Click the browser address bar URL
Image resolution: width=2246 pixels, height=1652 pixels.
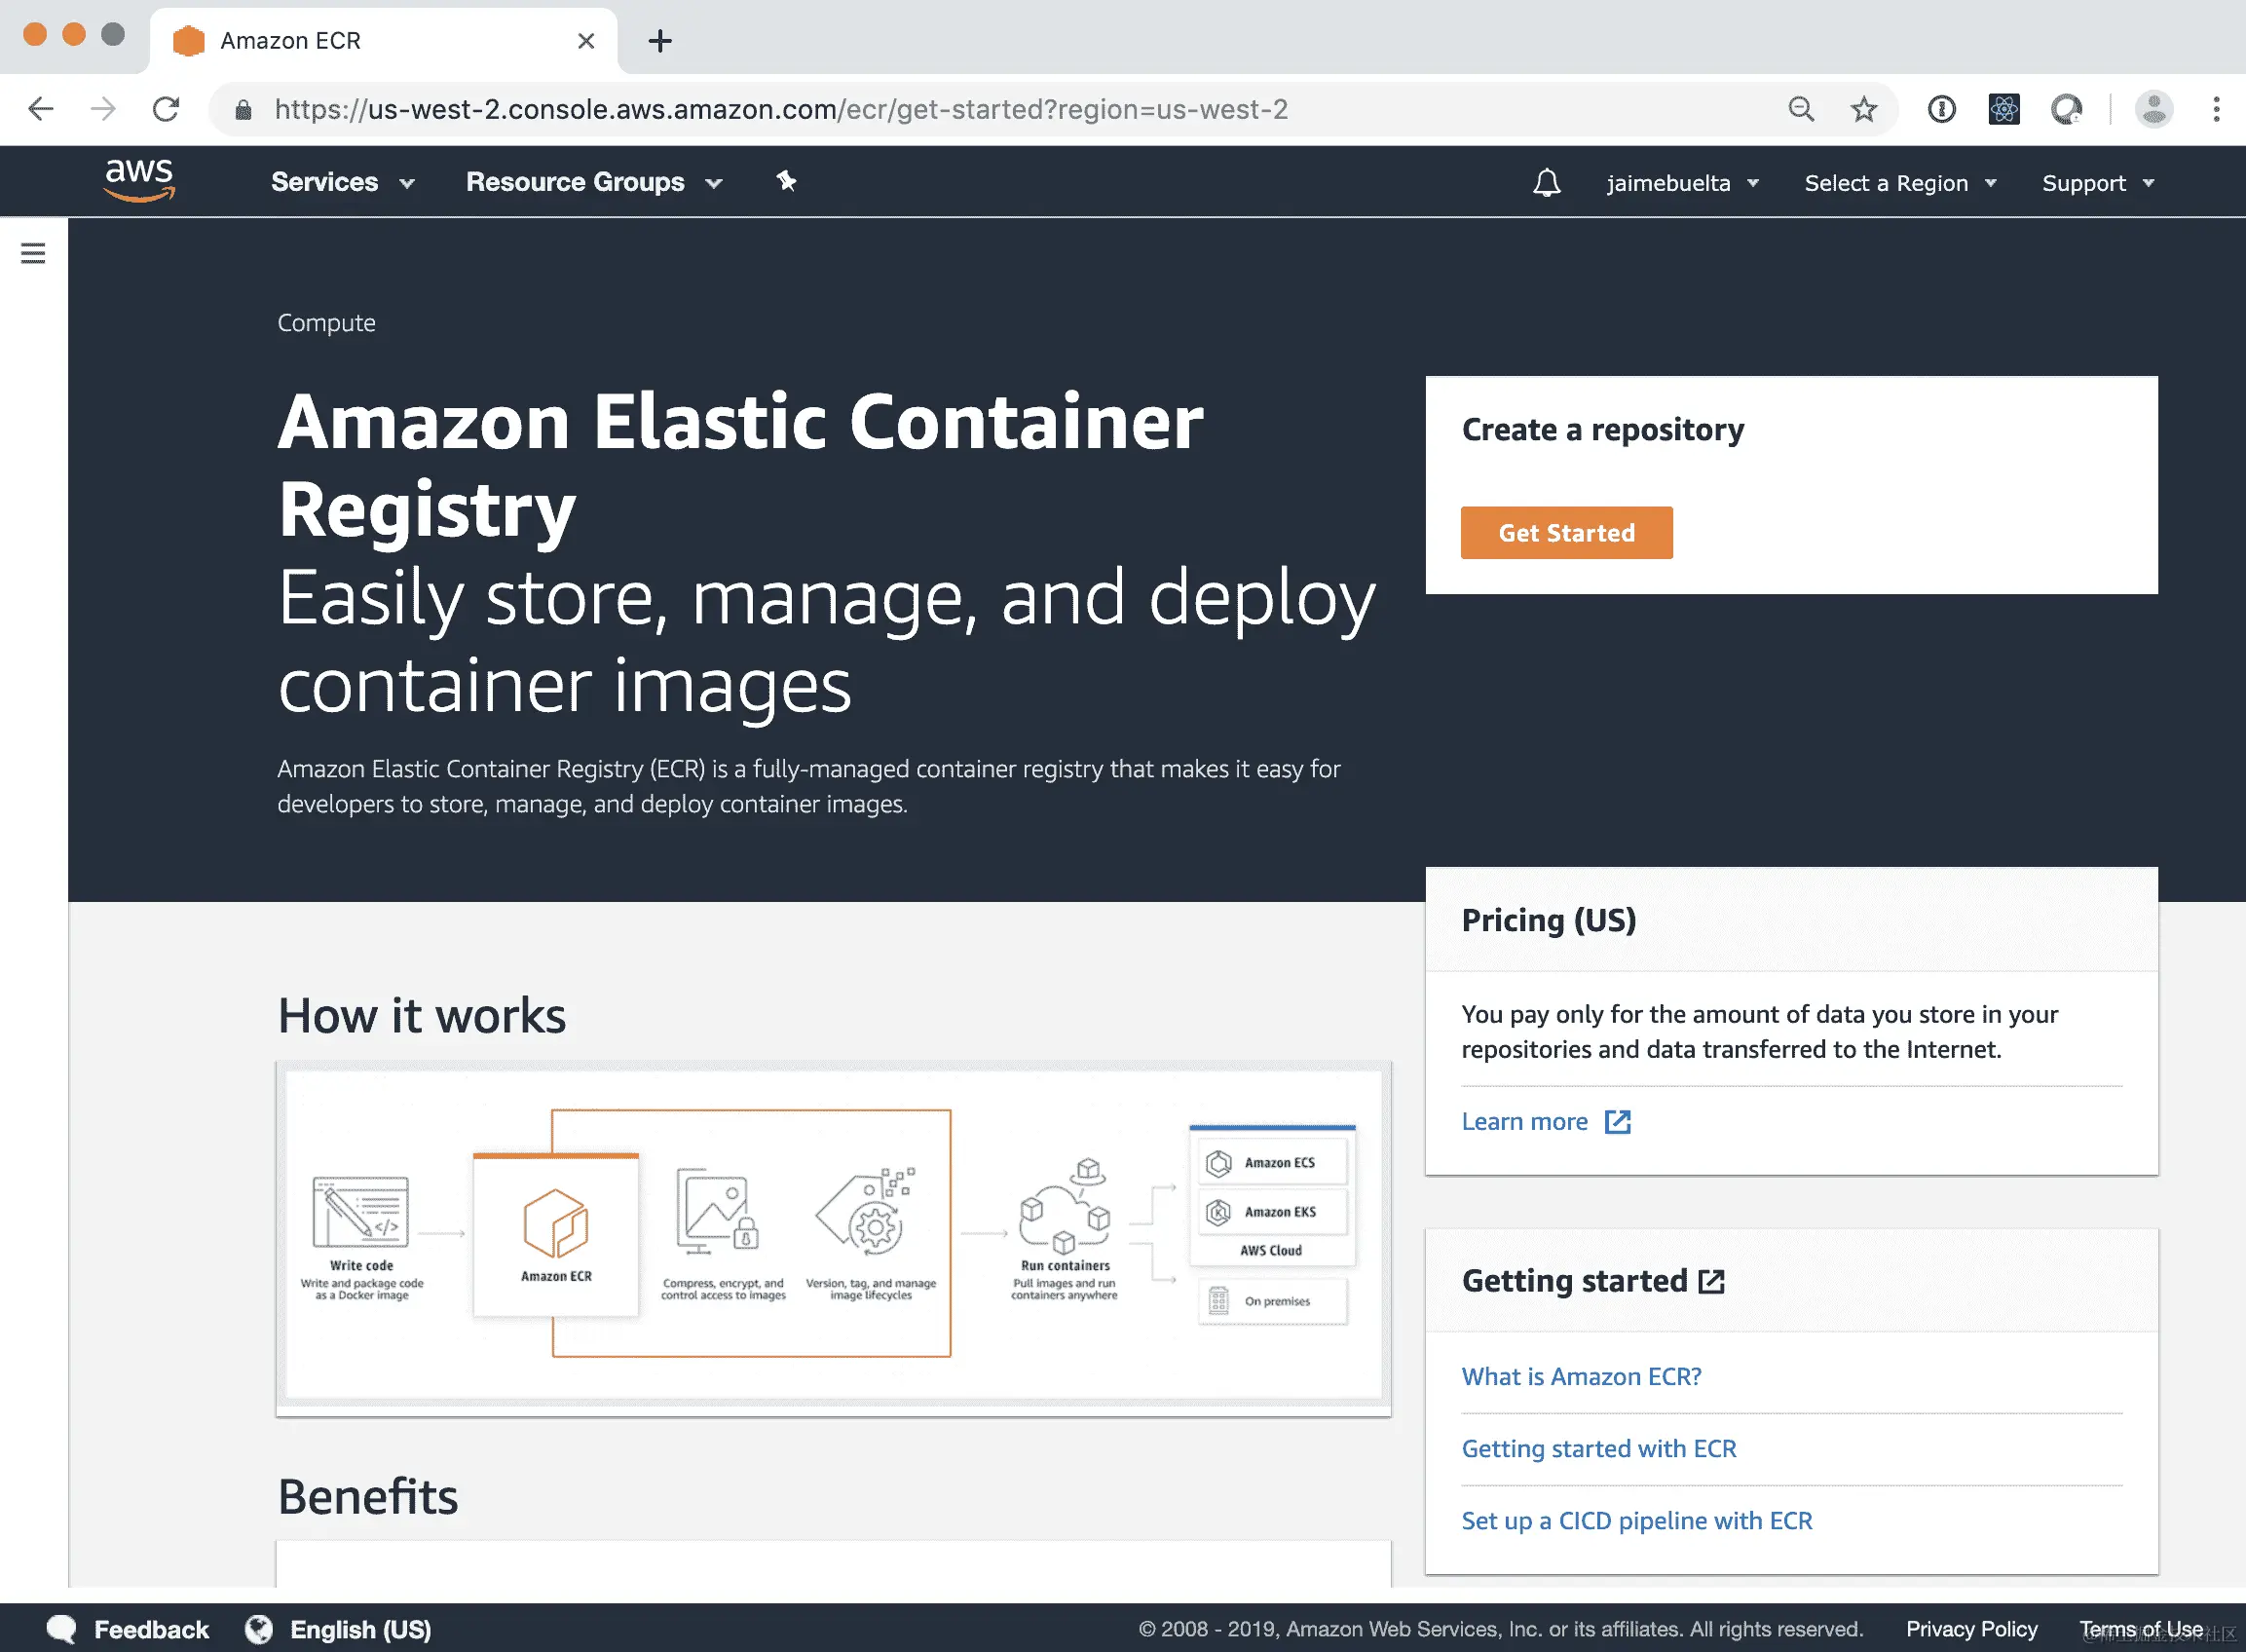[780, 109]
